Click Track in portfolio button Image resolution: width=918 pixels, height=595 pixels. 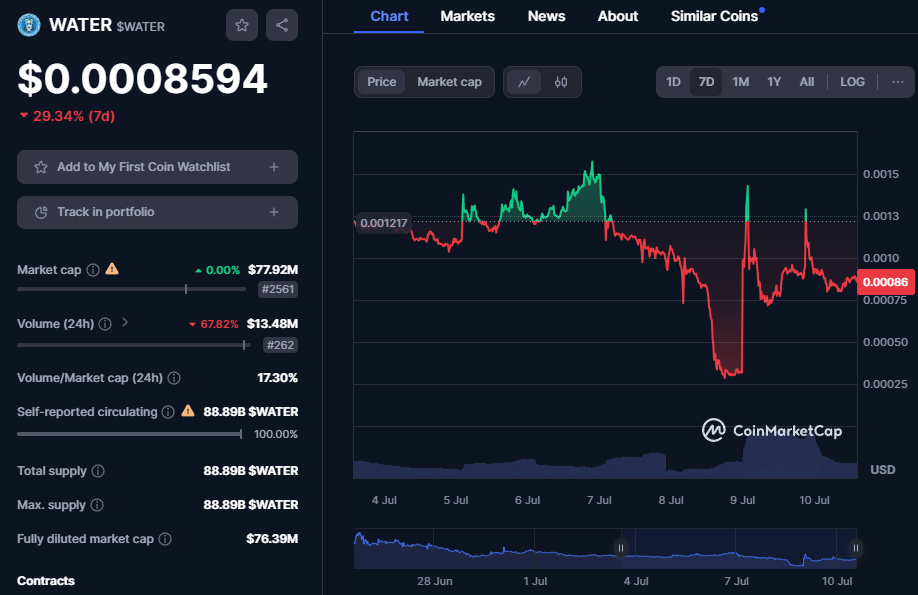click(157, 212)
